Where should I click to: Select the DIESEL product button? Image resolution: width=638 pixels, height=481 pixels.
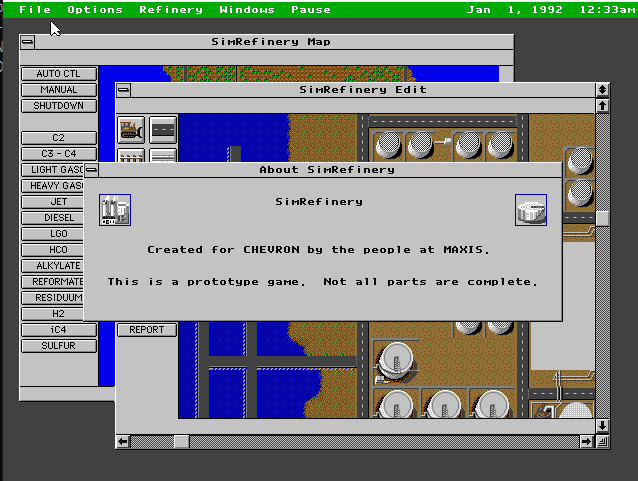[x=58, y=218]
